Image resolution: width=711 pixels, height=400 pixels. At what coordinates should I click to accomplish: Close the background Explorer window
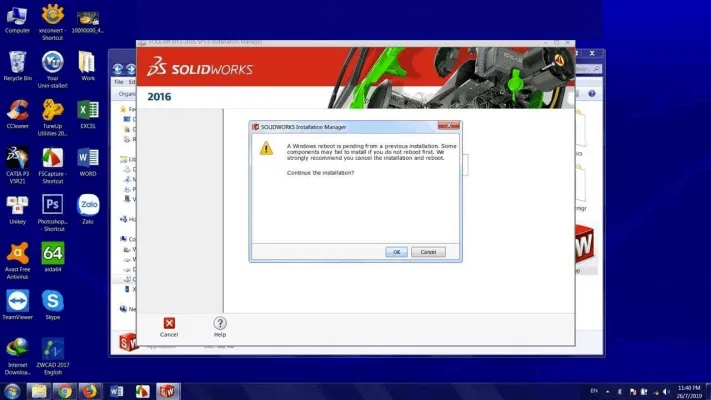pyautogui.click(x=592, y=54)
